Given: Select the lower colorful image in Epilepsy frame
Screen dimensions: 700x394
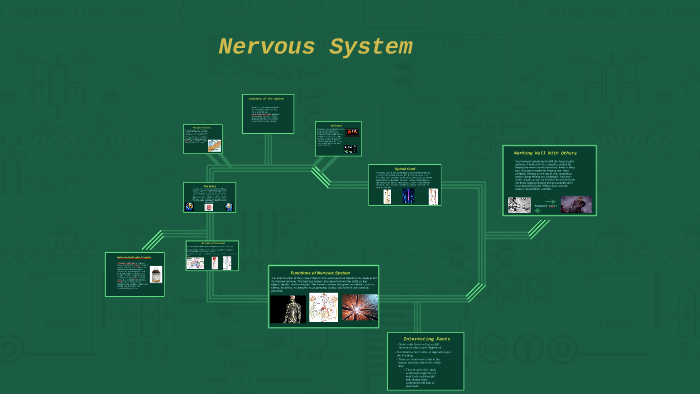Looking at the screenshot, I should coord(350,149).
